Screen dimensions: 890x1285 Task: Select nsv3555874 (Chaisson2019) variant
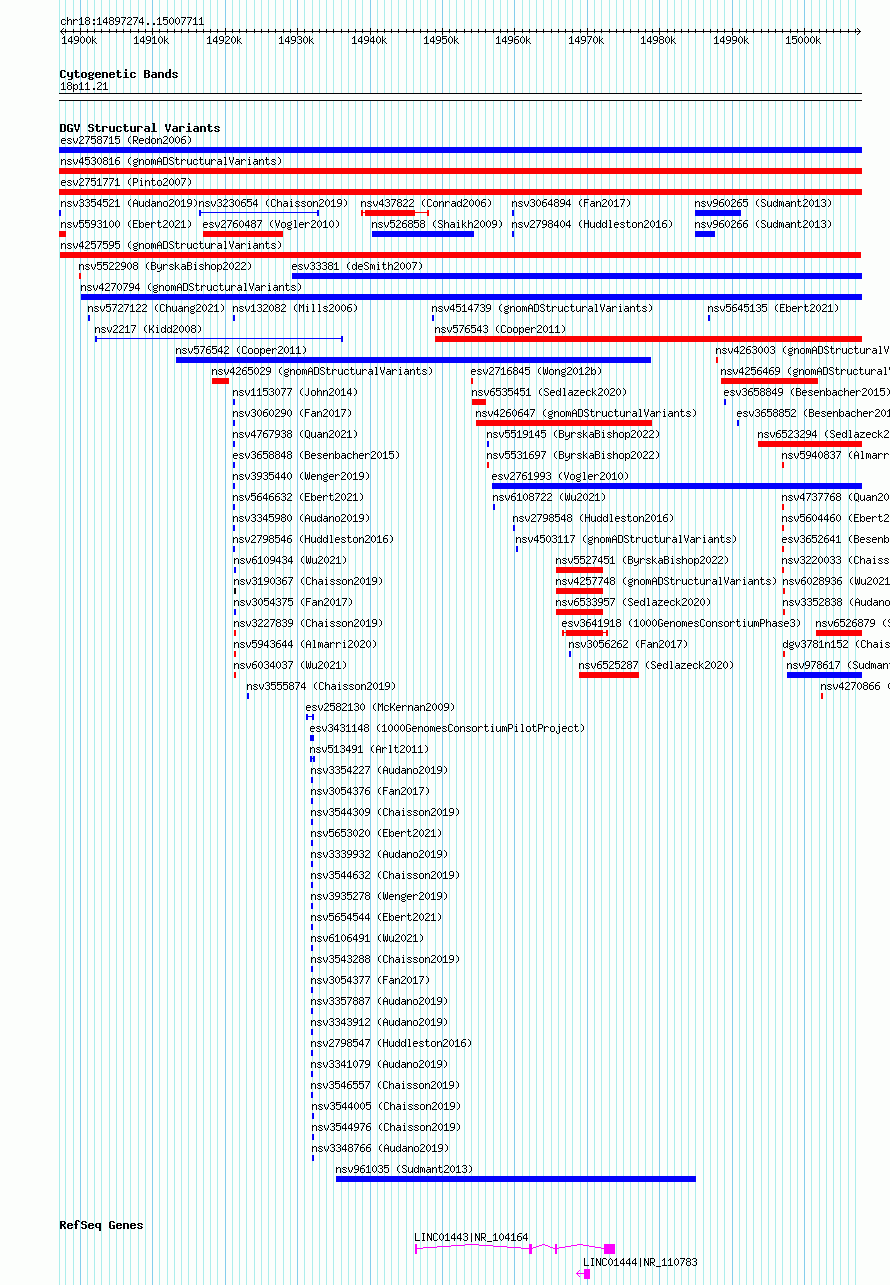tap(321, 686)
